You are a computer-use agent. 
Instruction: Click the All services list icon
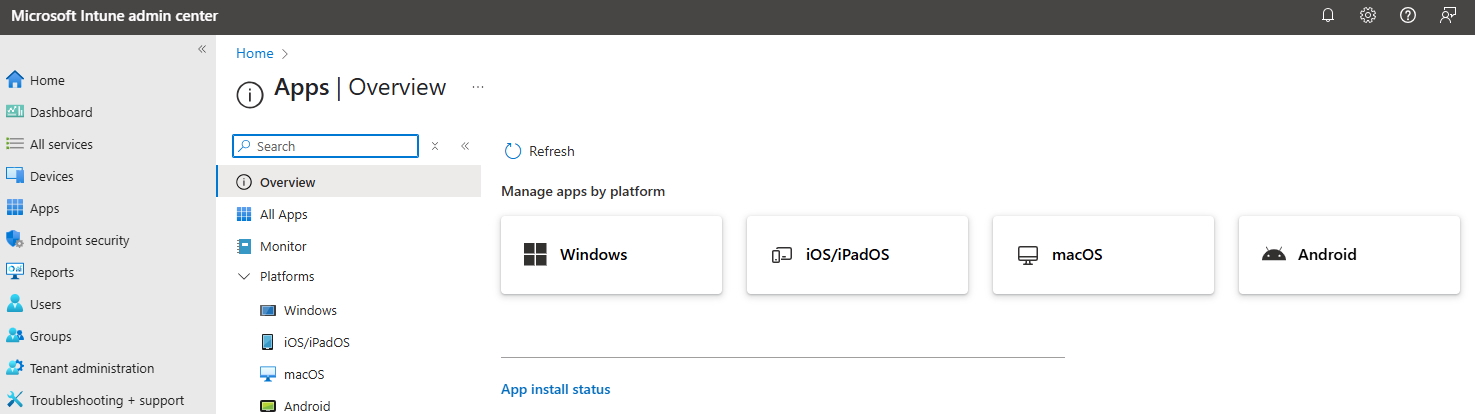15,144
